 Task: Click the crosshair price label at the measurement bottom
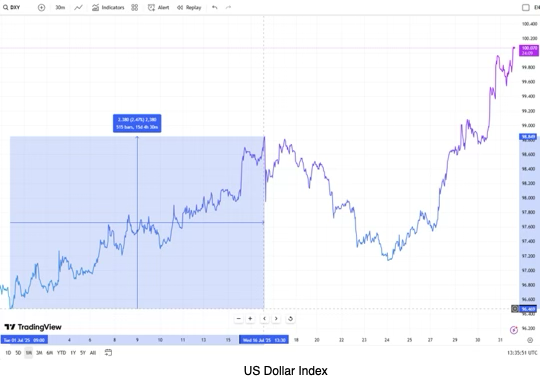coord(528,309)
